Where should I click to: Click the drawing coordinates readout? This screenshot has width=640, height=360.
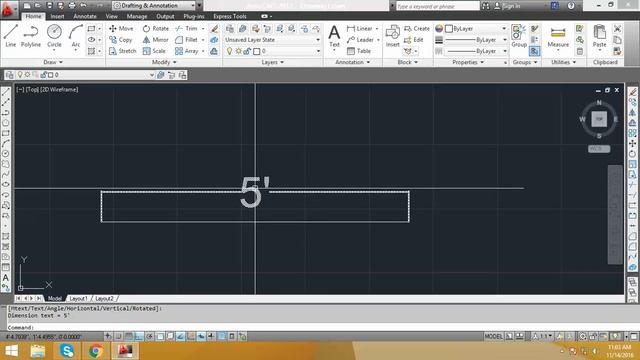click(44, 337)
